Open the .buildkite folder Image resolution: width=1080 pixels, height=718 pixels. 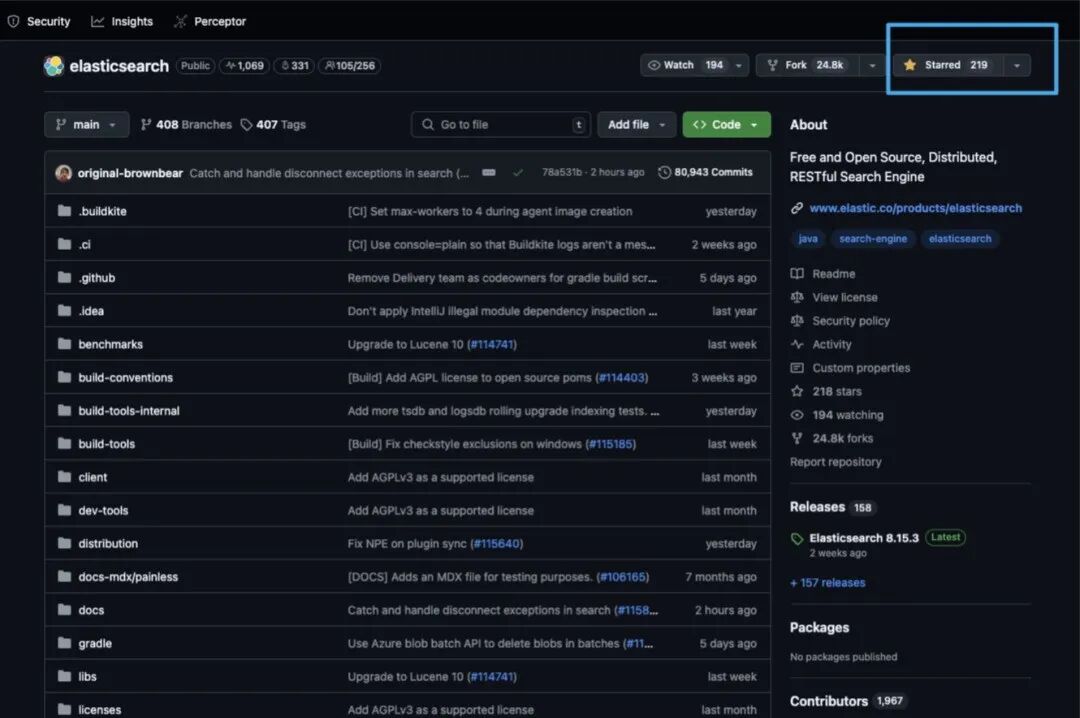[x=103, y=212]
